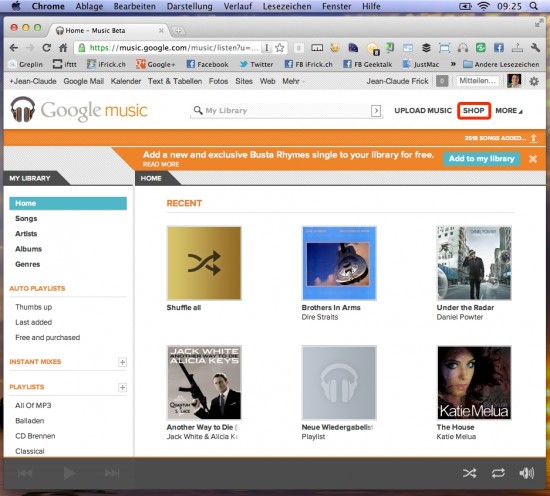Click into the My Library search field

click(286, 111)
